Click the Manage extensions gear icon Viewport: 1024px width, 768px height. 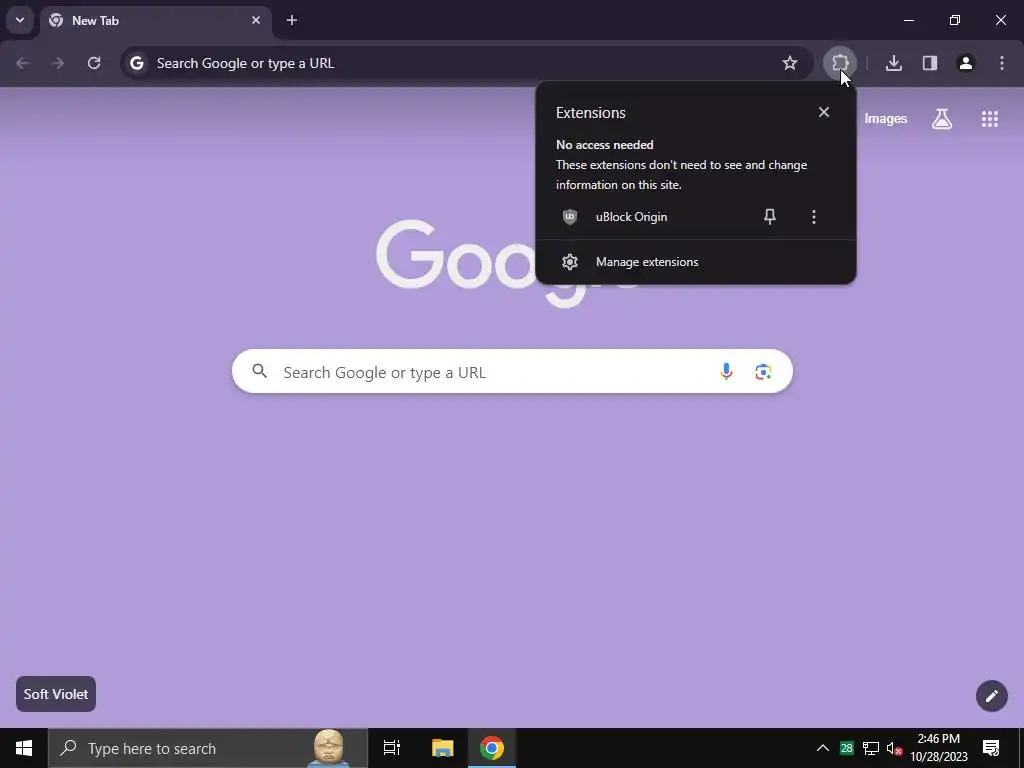click(569, 262)
